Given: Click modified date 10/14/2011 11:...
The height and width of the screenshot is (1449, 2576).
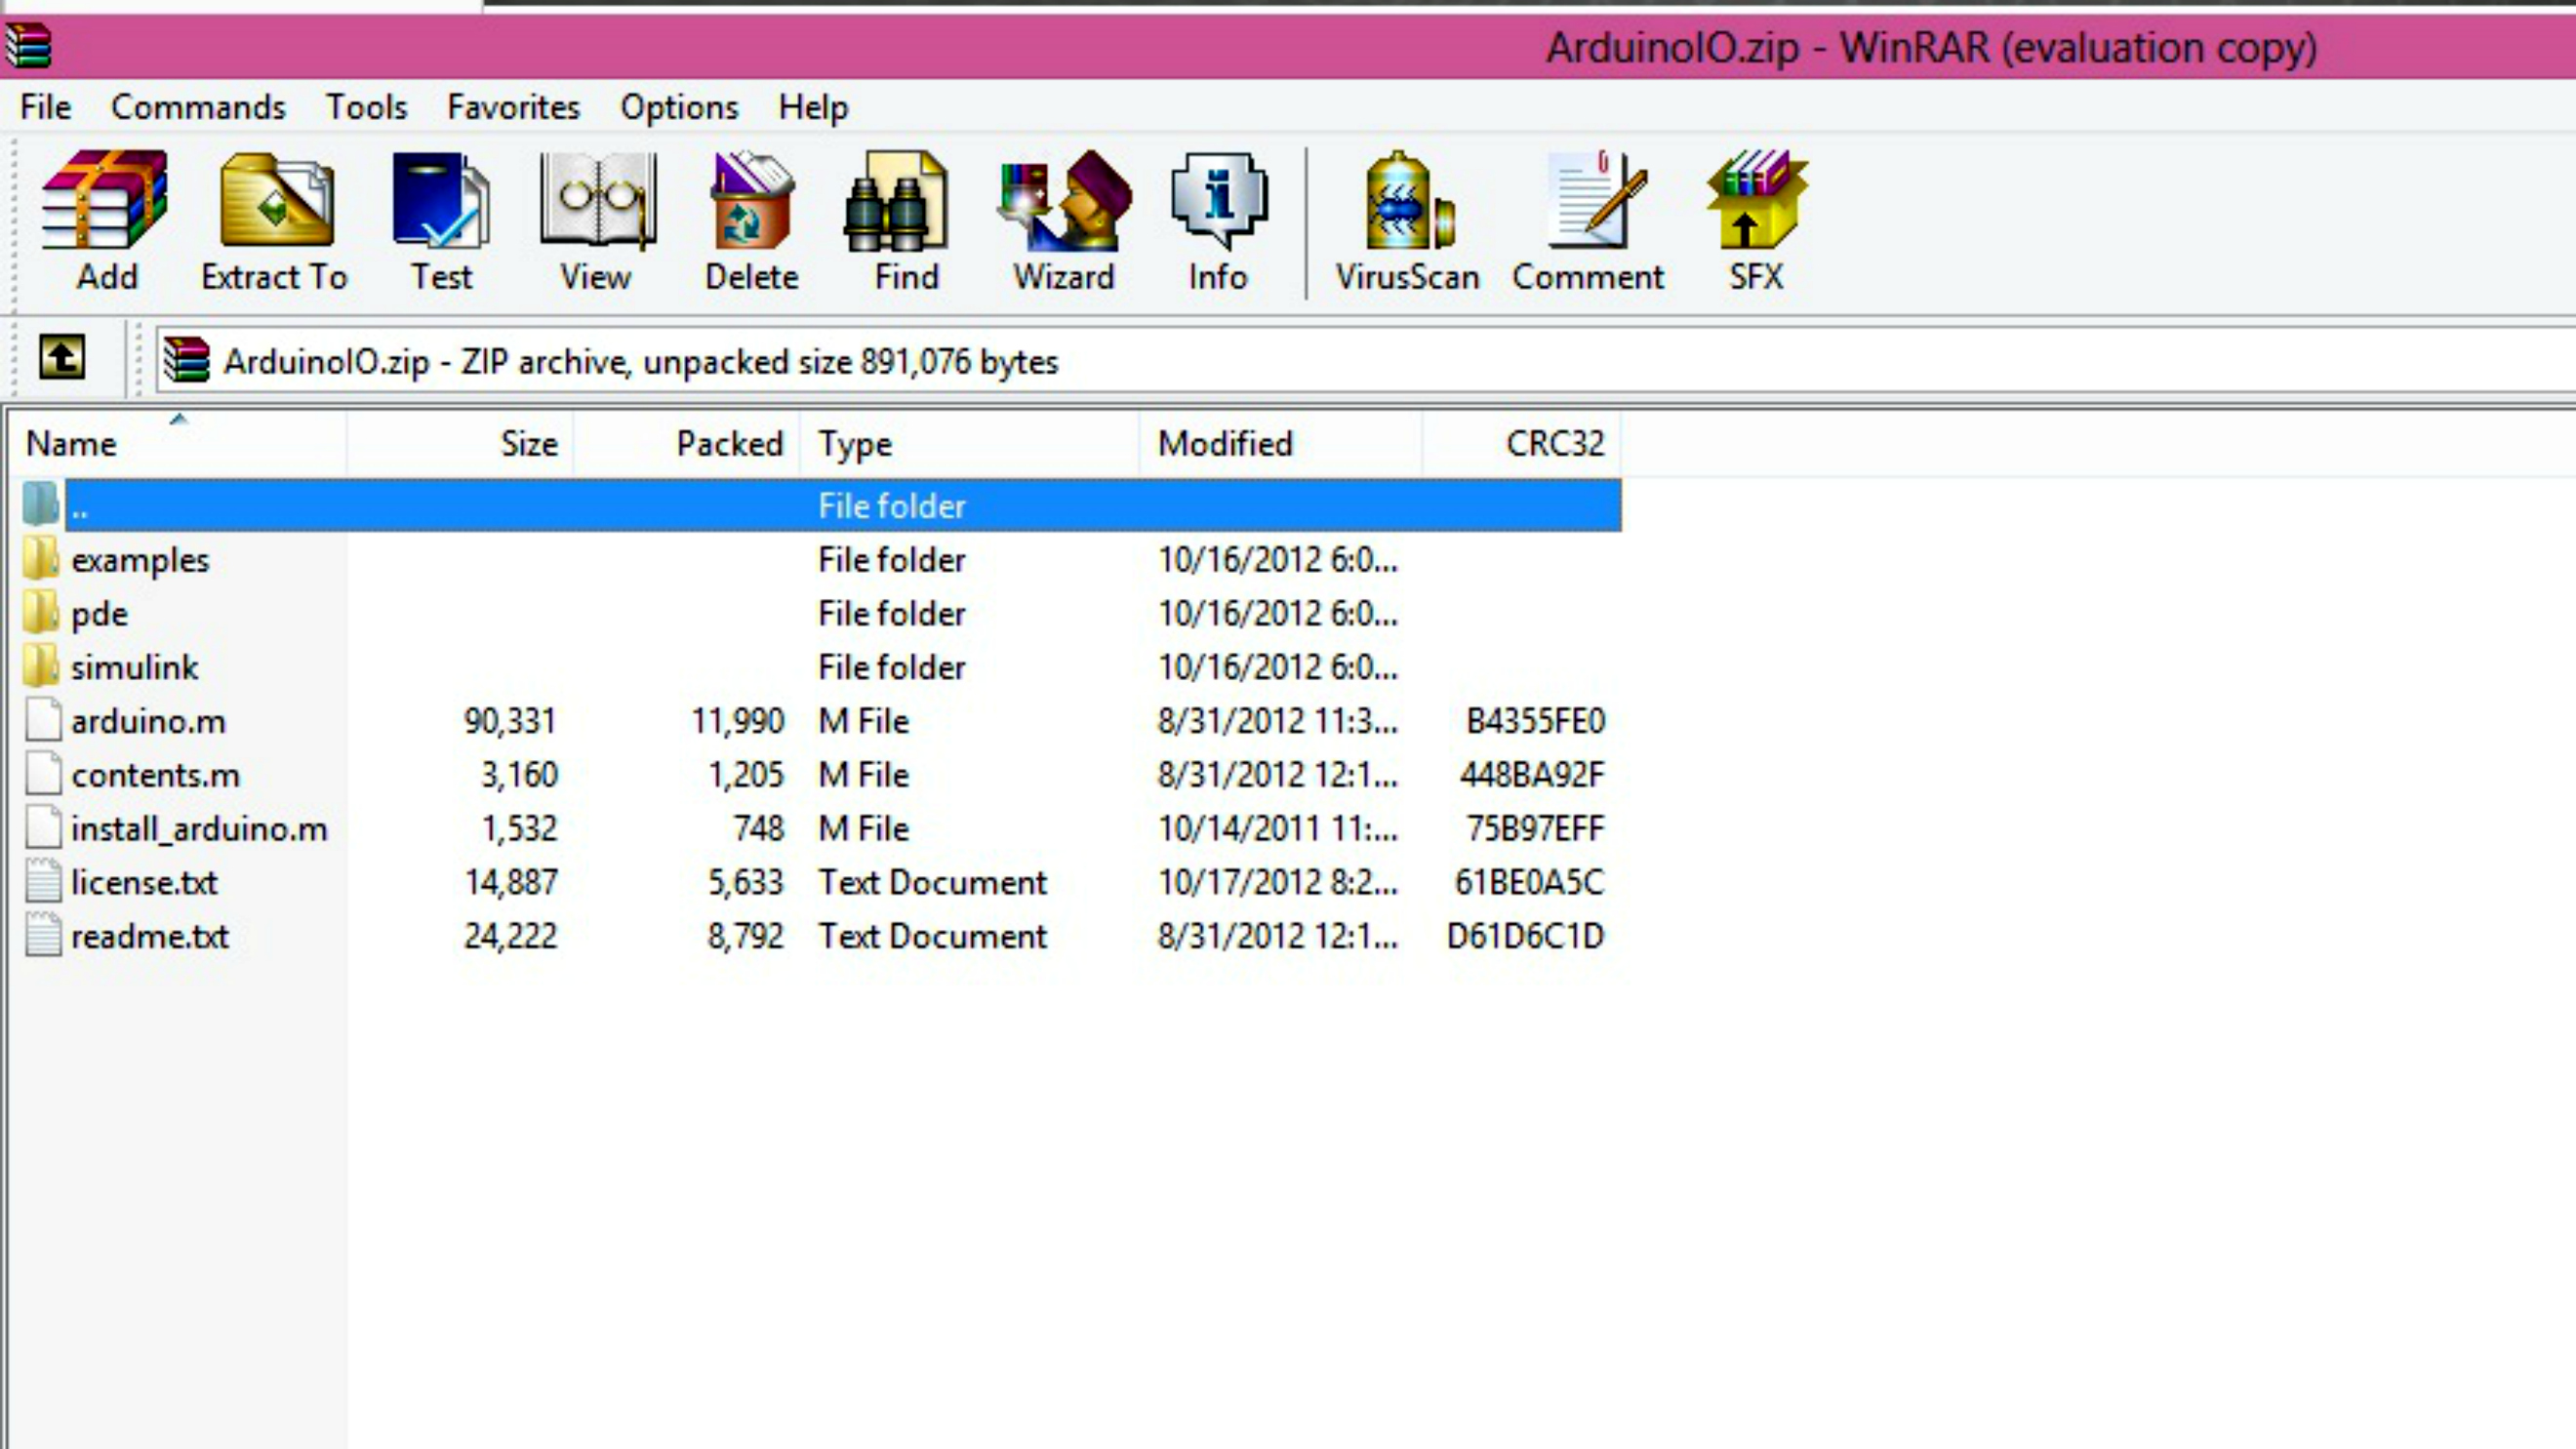Looking at the screenshot, I should coord(1277,829).
